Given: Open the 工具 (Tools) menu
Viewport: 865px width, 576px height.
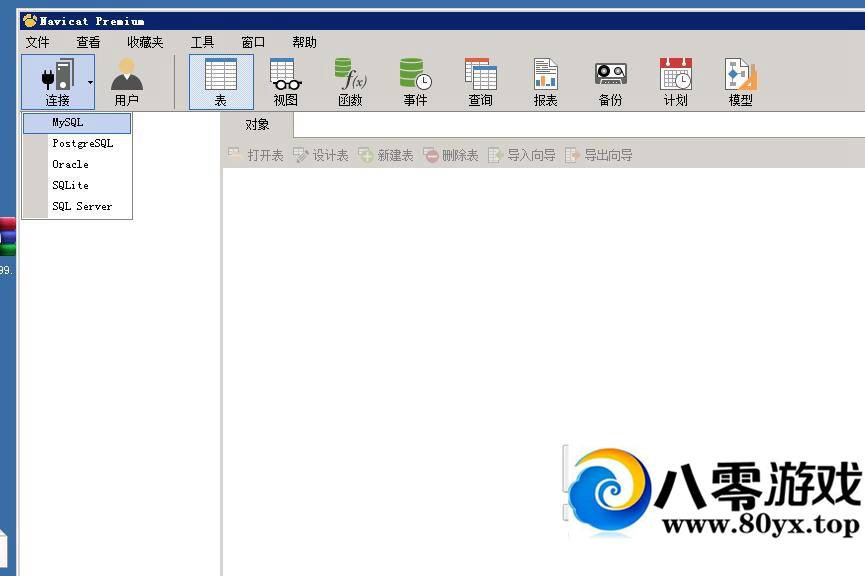Looking at the screenshot, I should pyautogui.click(x=202, y=42).
